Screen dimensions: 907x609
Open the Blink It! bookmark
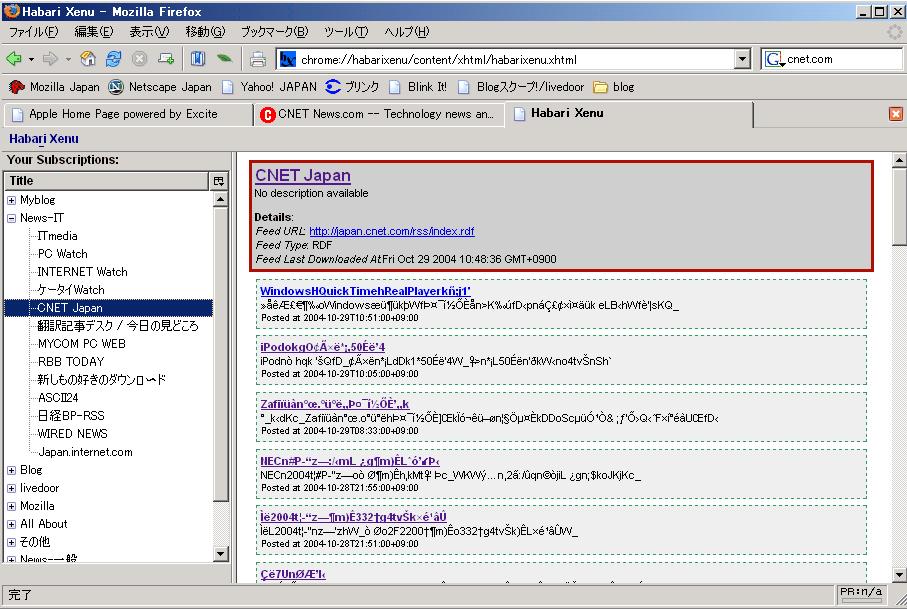pos(418,87)
